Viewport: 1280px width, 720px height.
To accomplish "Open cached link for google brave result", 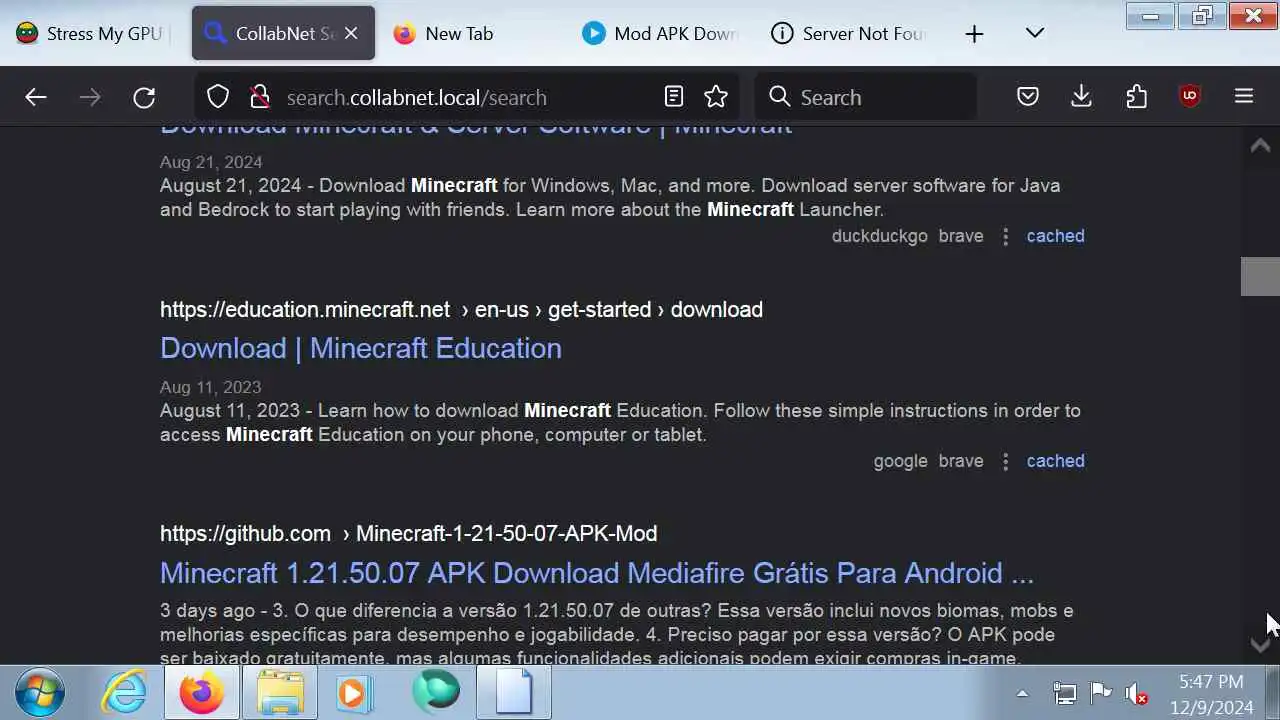I will (x=1055, y=461).
